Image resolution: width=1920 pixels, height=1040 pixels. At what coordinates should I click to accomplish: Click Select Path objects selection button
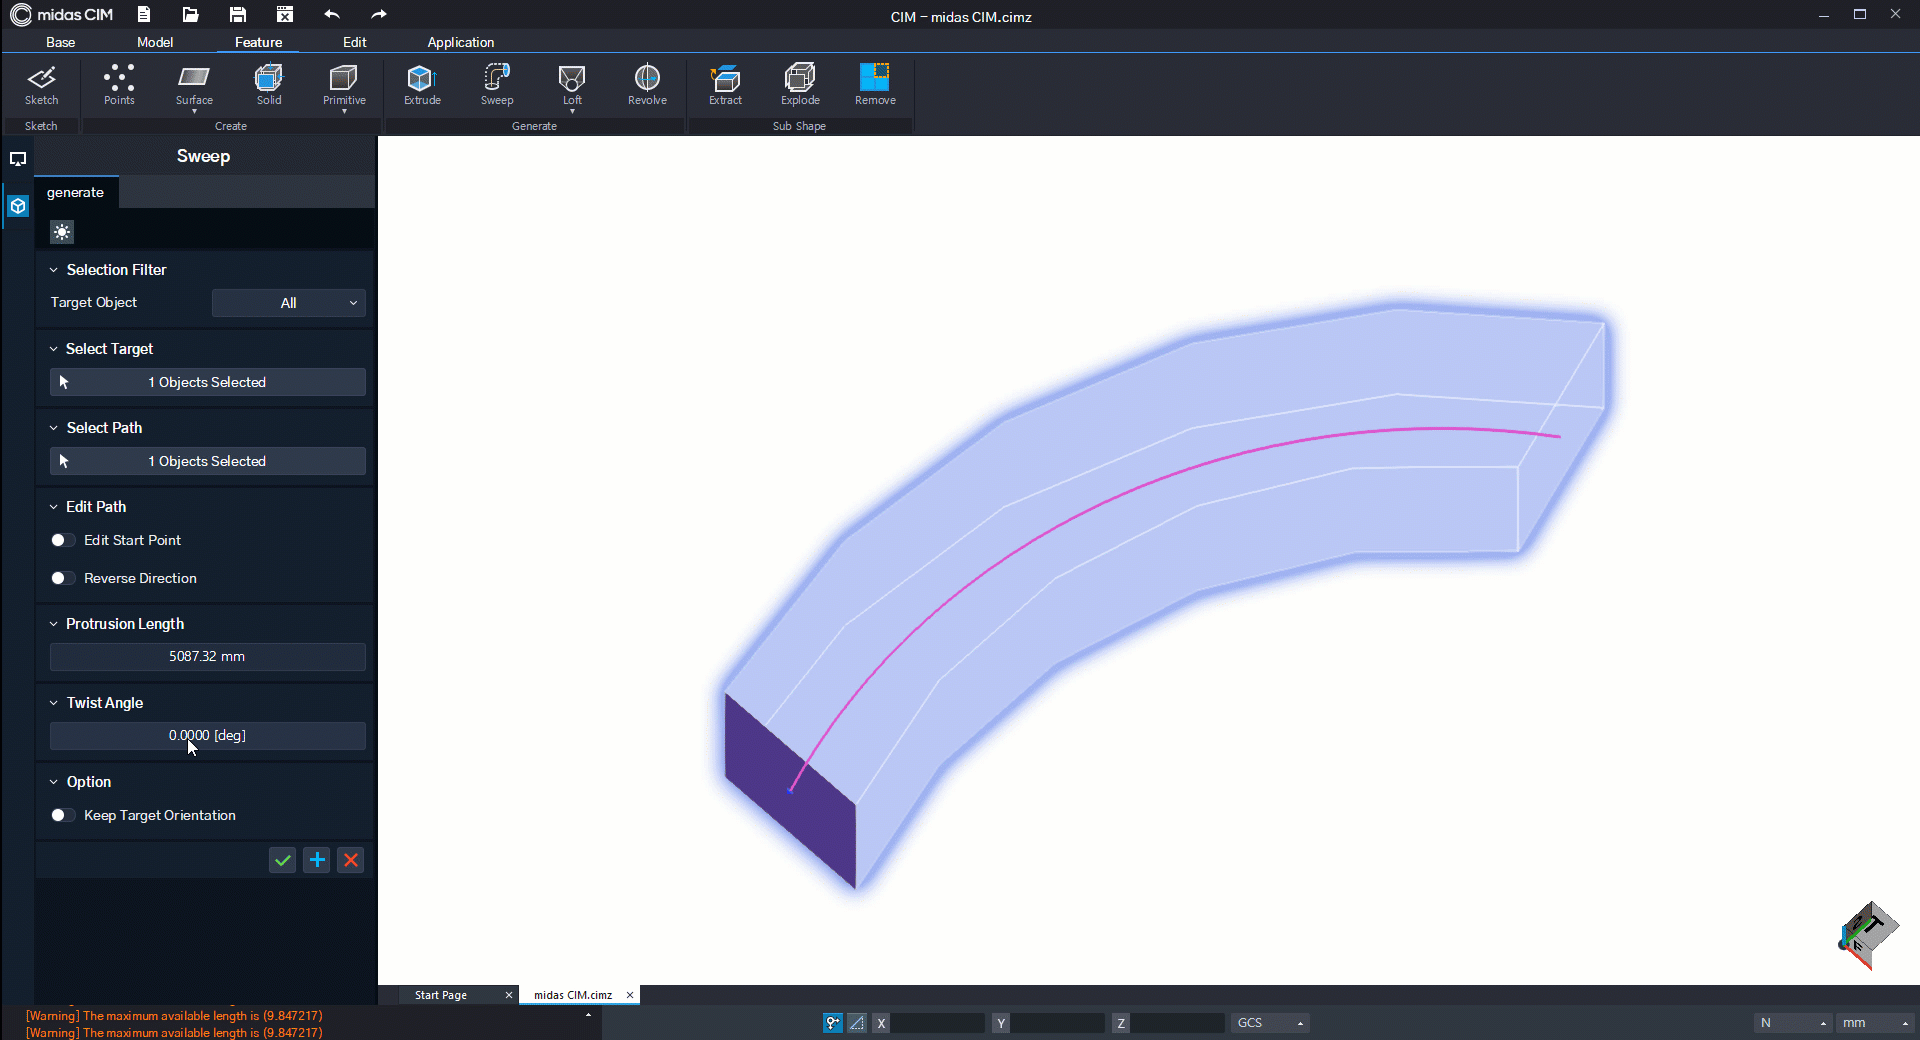(x=208, y=461)
